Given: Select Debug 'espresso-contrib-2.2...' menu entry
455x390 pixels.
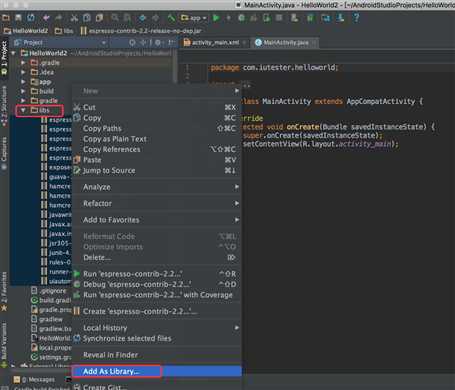Looking at the screenshot, I should [157, 284].
